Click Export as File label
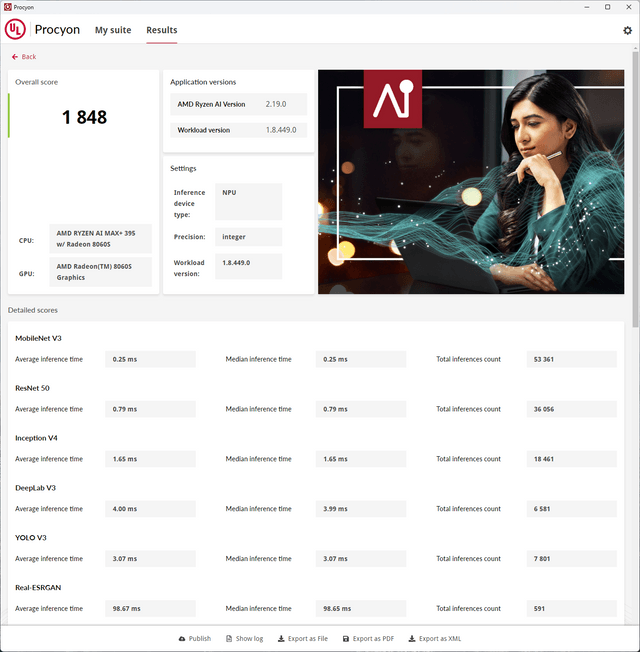Image resolution: width=640 pixels, height=652 pixels. (308, 639)
